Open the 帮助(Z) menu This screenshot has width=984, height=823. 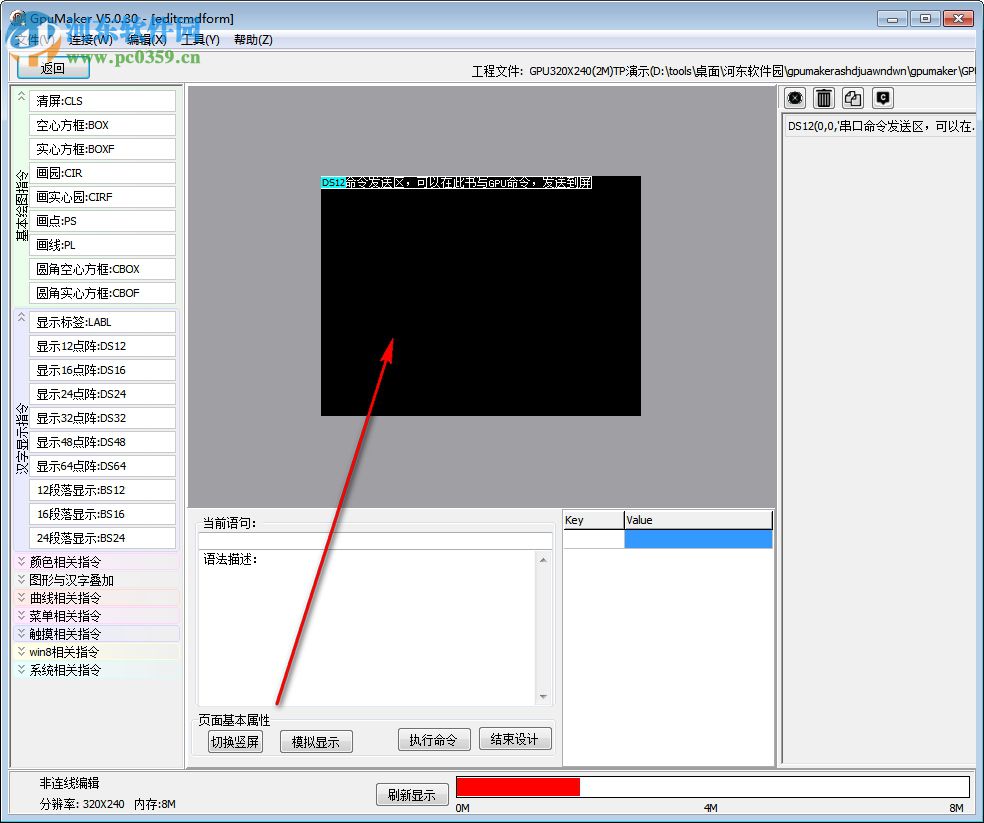point(253,39)
